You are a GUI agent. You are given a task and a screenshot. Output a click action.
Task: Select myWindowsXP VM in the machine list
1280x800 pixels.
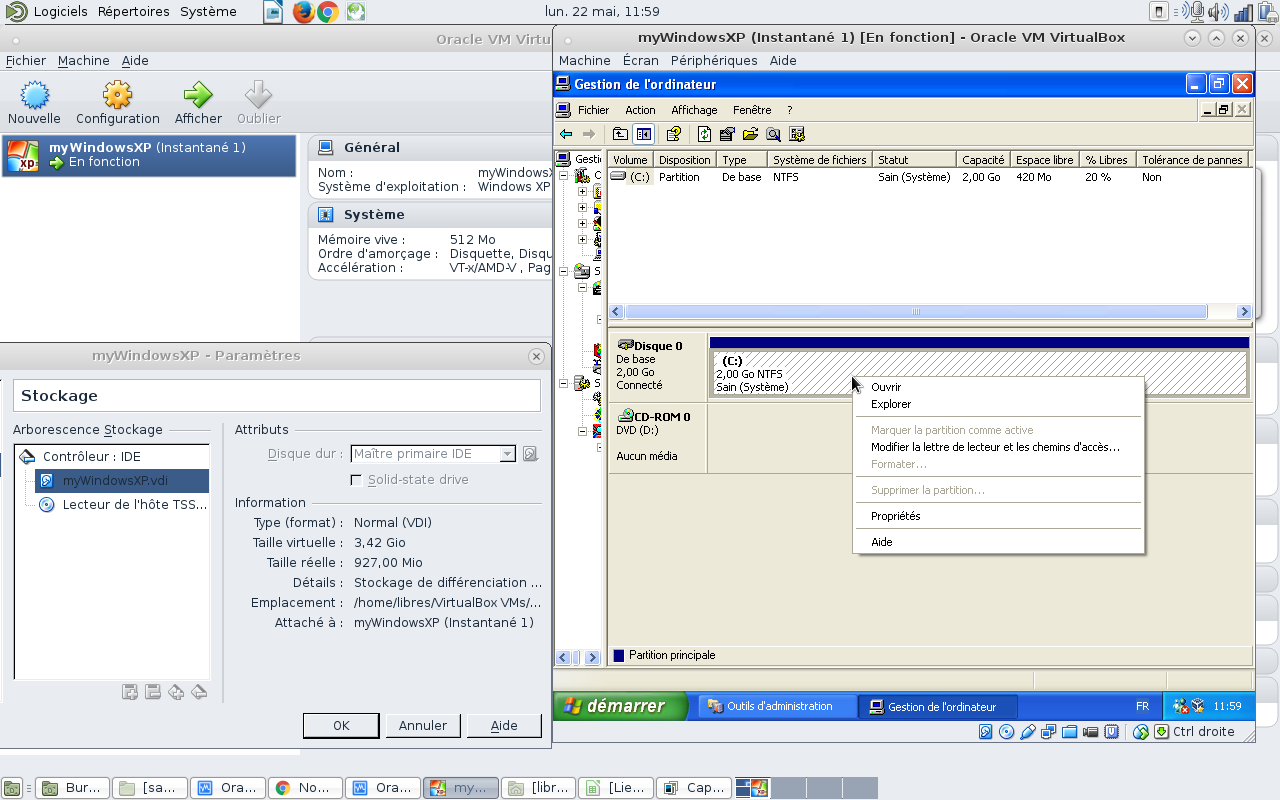click(149, 155)
